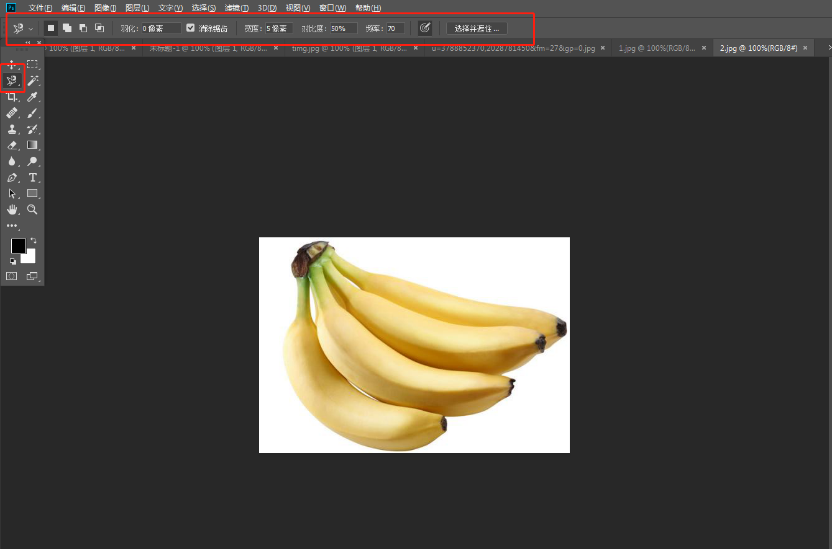832x549 pixels.
Task: Select the Magnetic Lasso tool in toolbox
Action: tap(12, 81)
